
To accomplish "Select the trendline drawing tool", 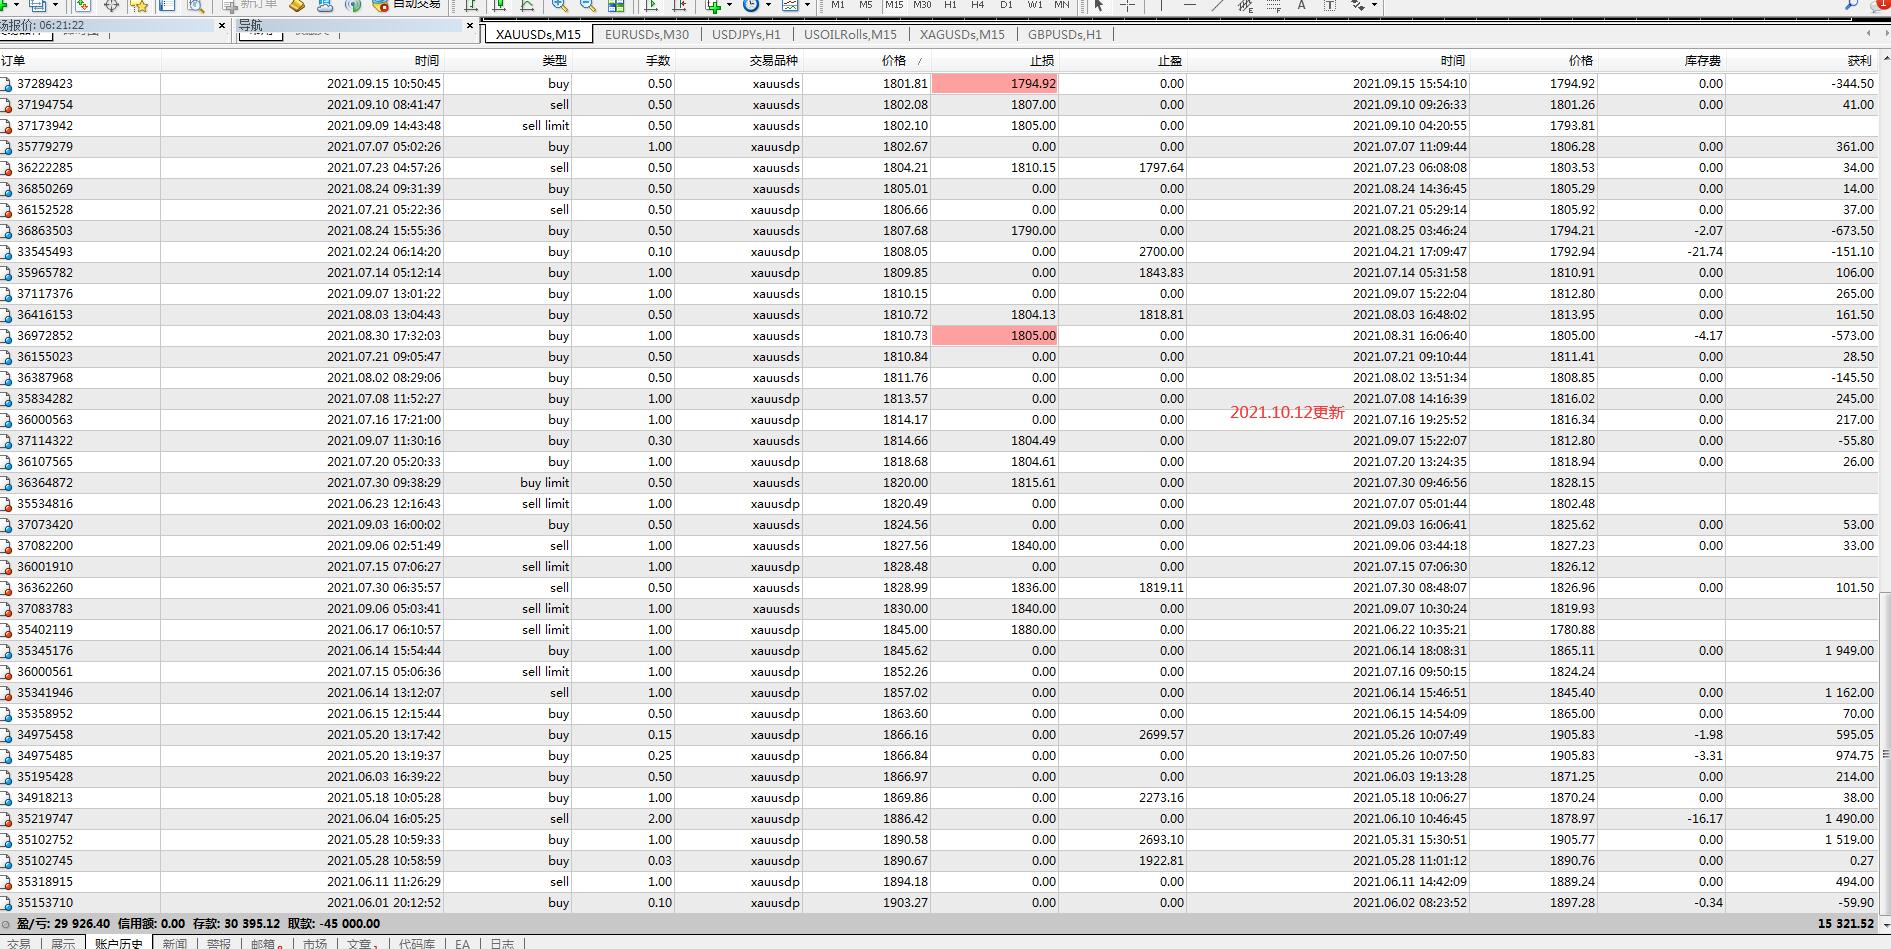I will click(1217, 5).
